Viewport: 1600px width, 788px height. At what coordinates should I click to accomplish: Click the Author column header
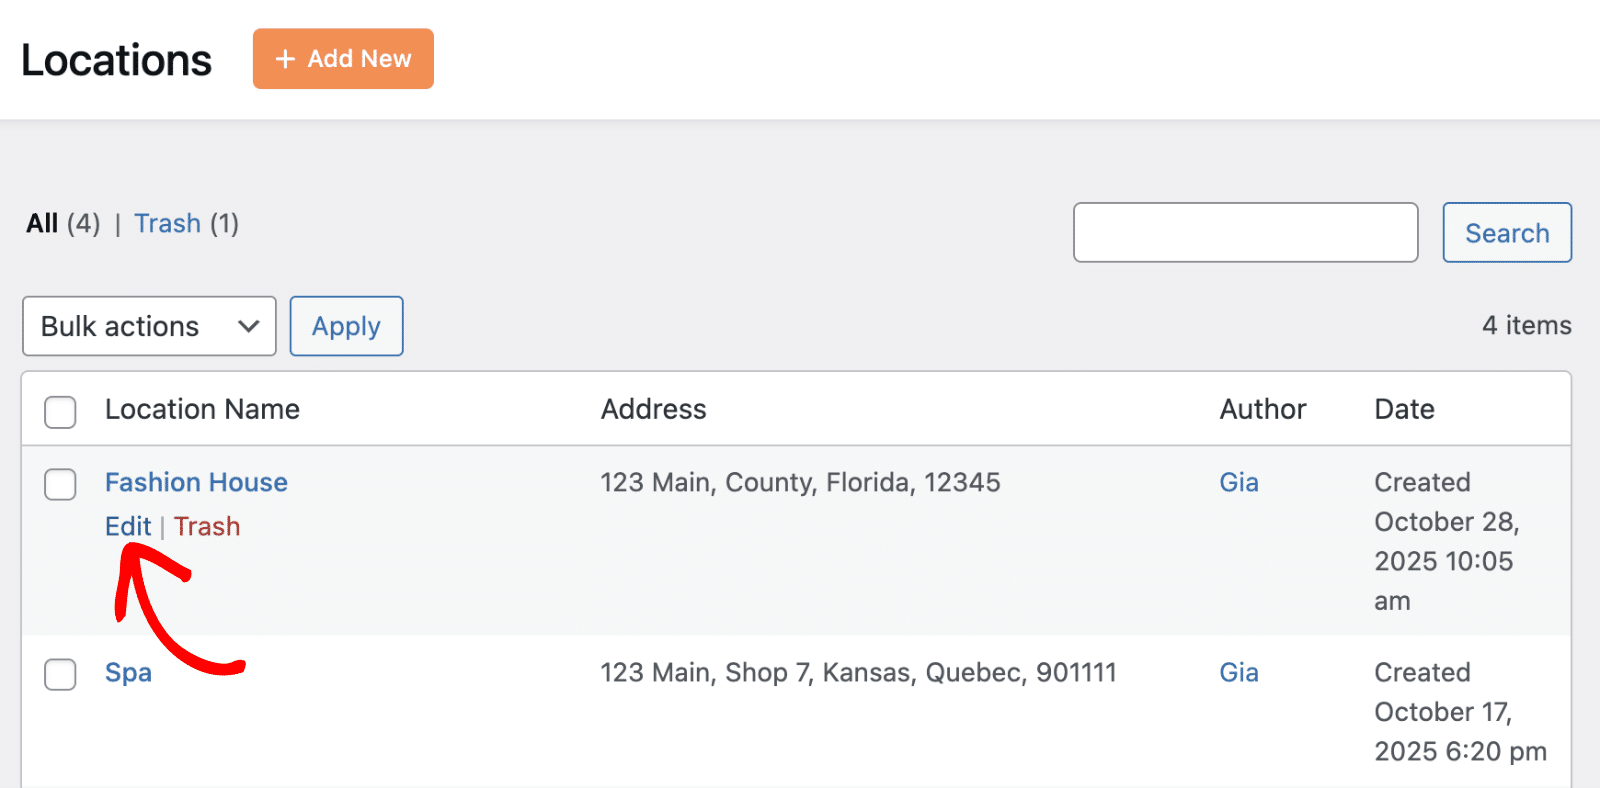tap(1262, 409)
